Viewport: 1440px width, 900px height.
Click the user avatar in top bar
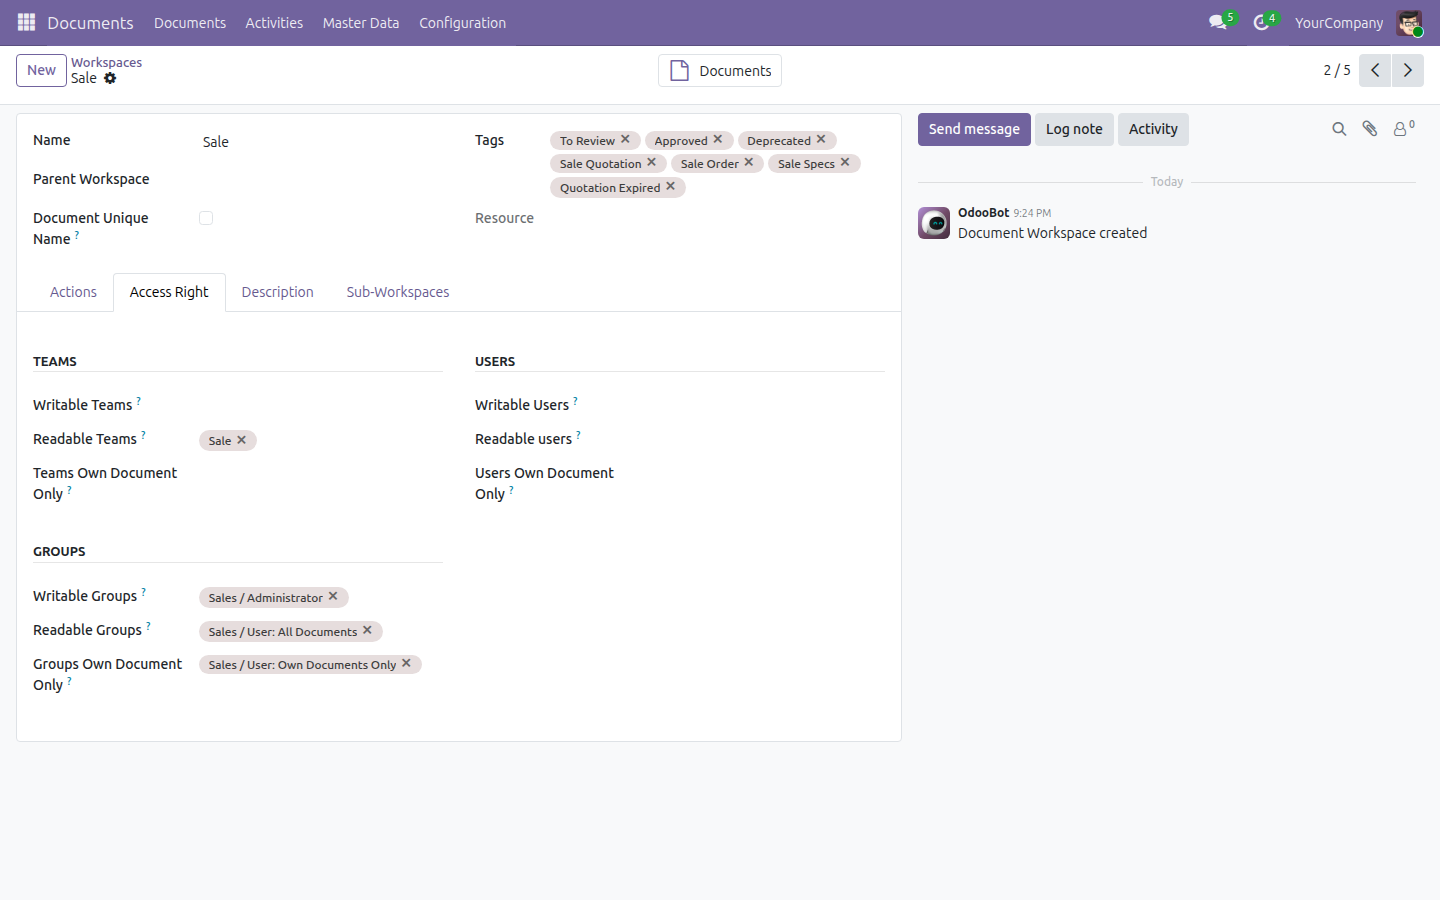coord(1409,23)
